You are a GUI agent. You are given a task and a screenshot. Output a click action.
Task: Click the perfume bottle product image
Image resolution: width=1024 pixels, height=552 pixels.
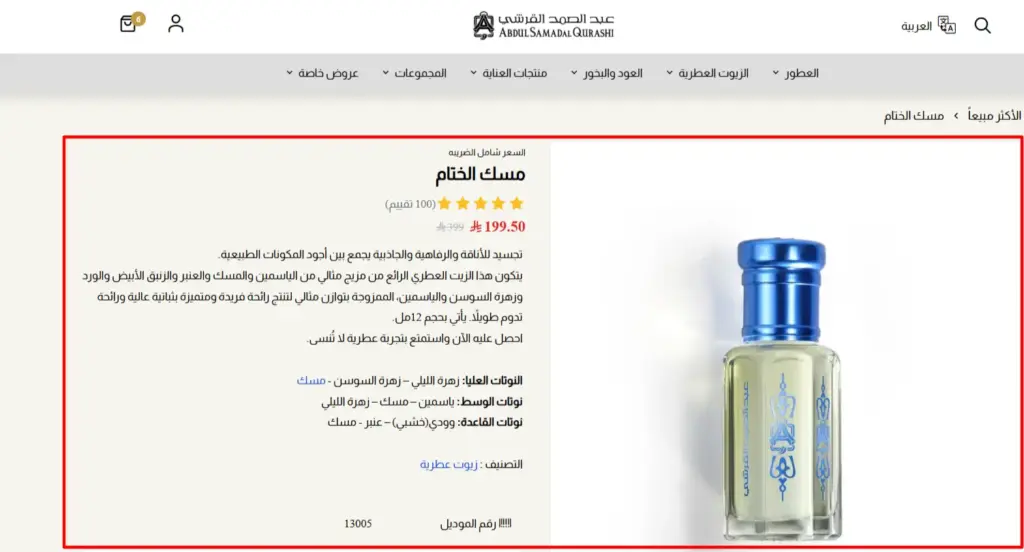coord(781,389)
